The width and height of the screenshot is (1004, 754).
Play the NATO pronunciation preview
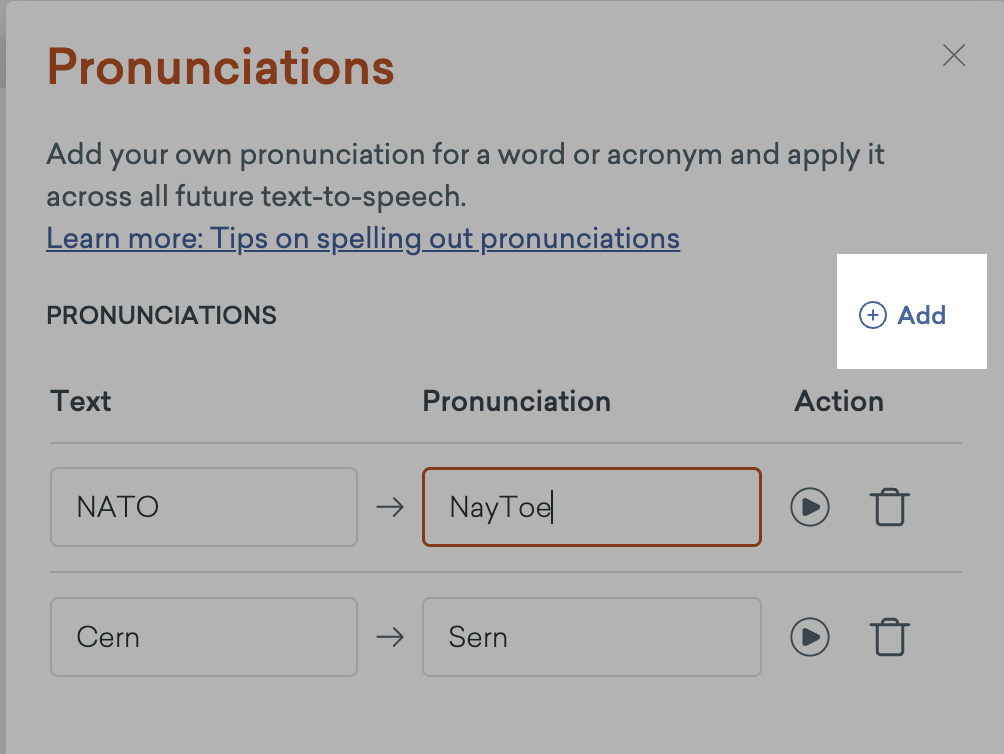pyautogui.click(x=810, y=507)
